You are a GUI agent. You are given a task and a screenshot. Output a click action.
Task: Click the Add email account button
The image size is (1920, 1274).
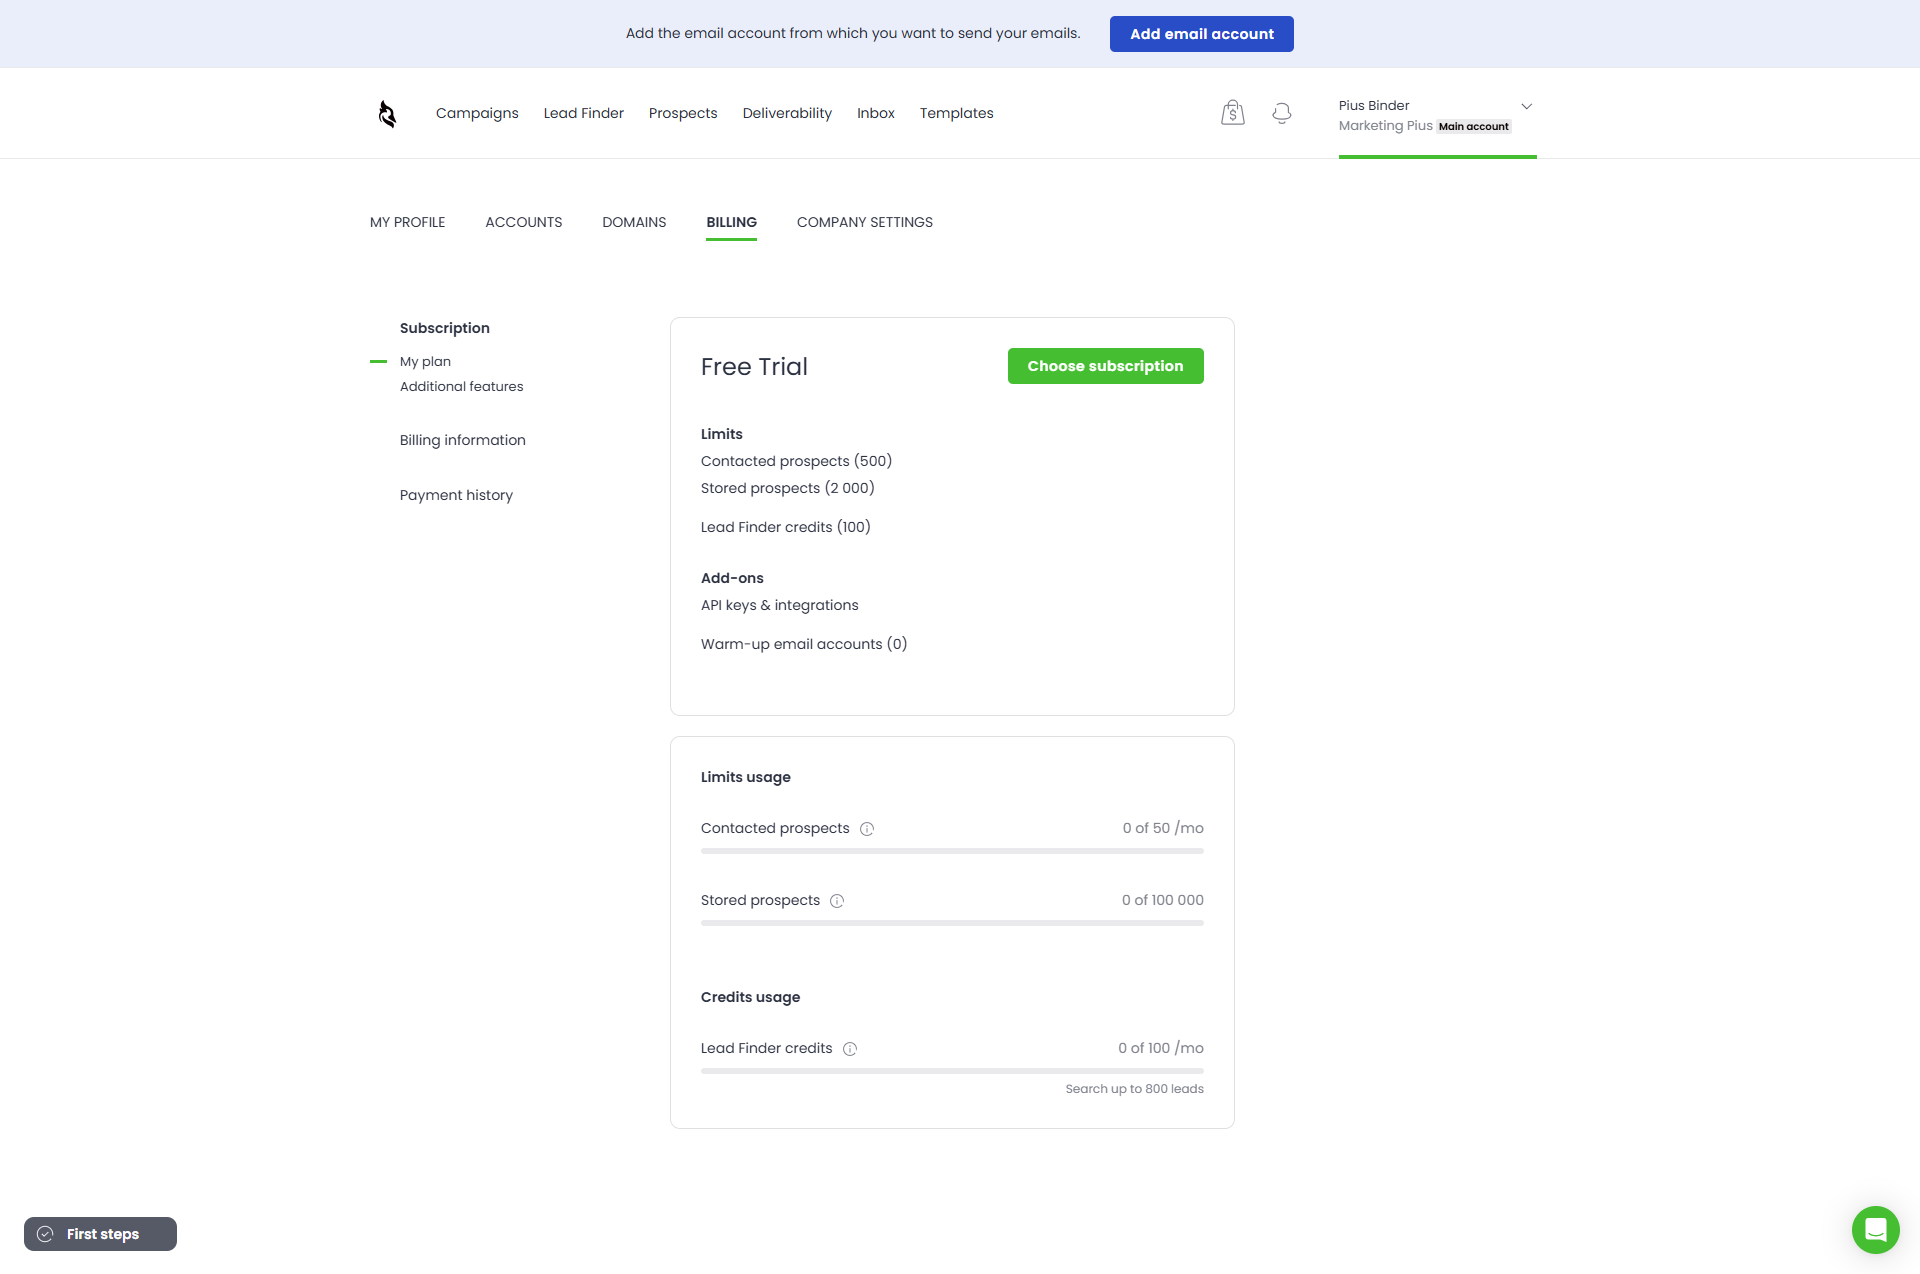tap(1201, 34)
